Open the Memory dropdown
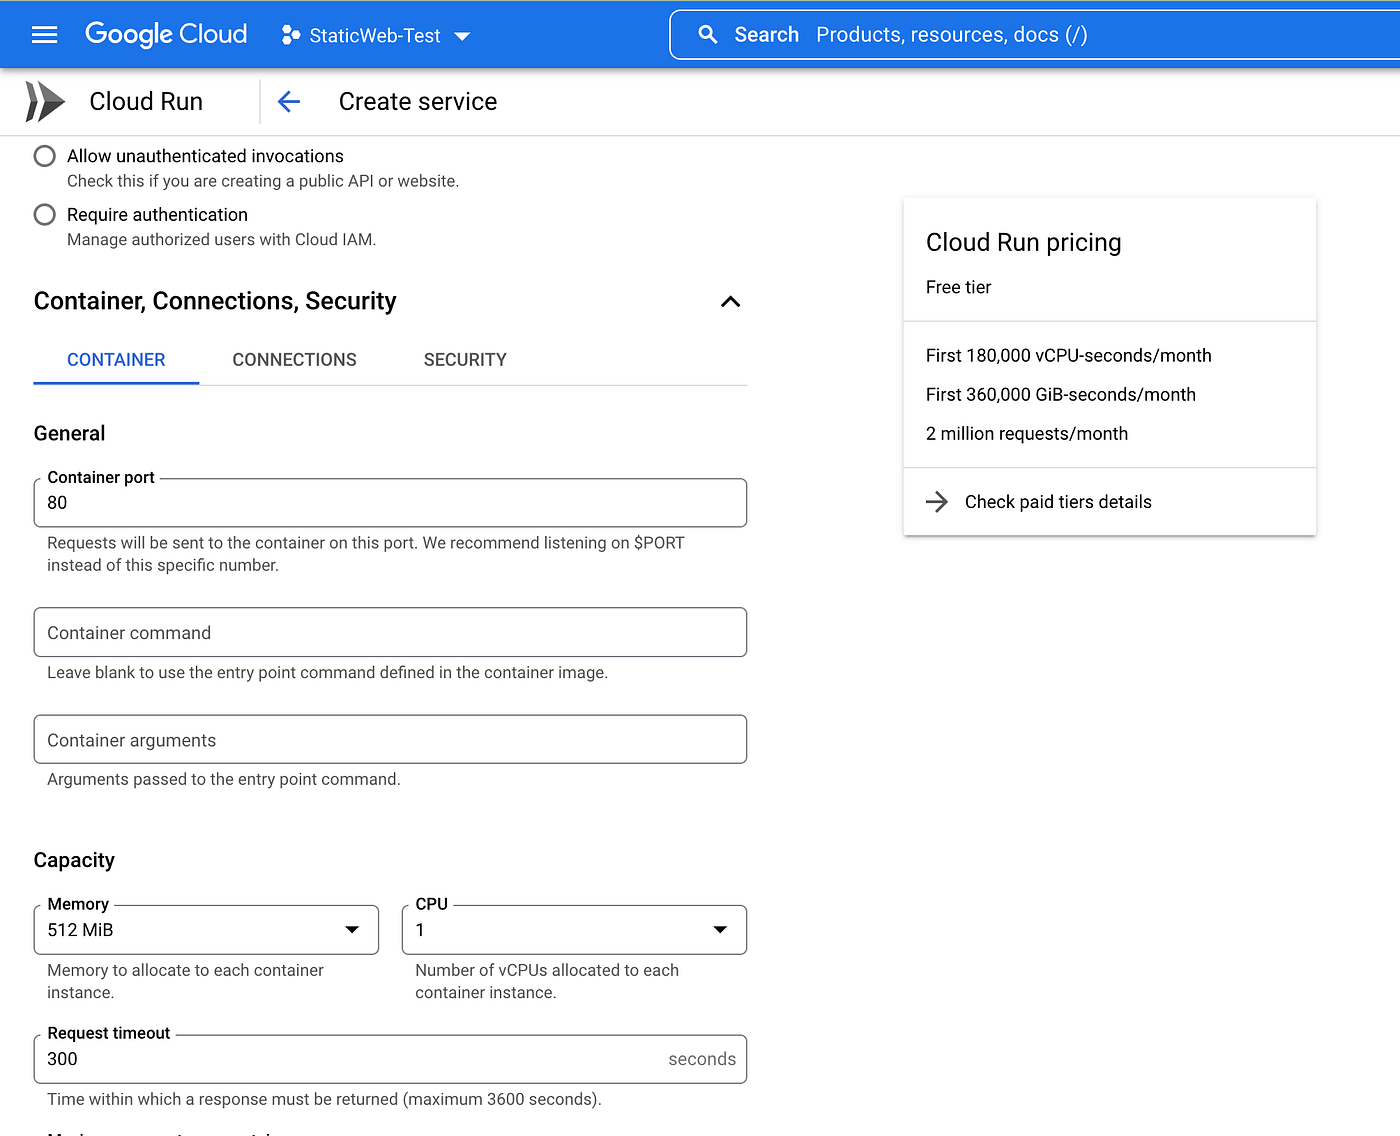 pyautogui.click(x=352, y=929)
